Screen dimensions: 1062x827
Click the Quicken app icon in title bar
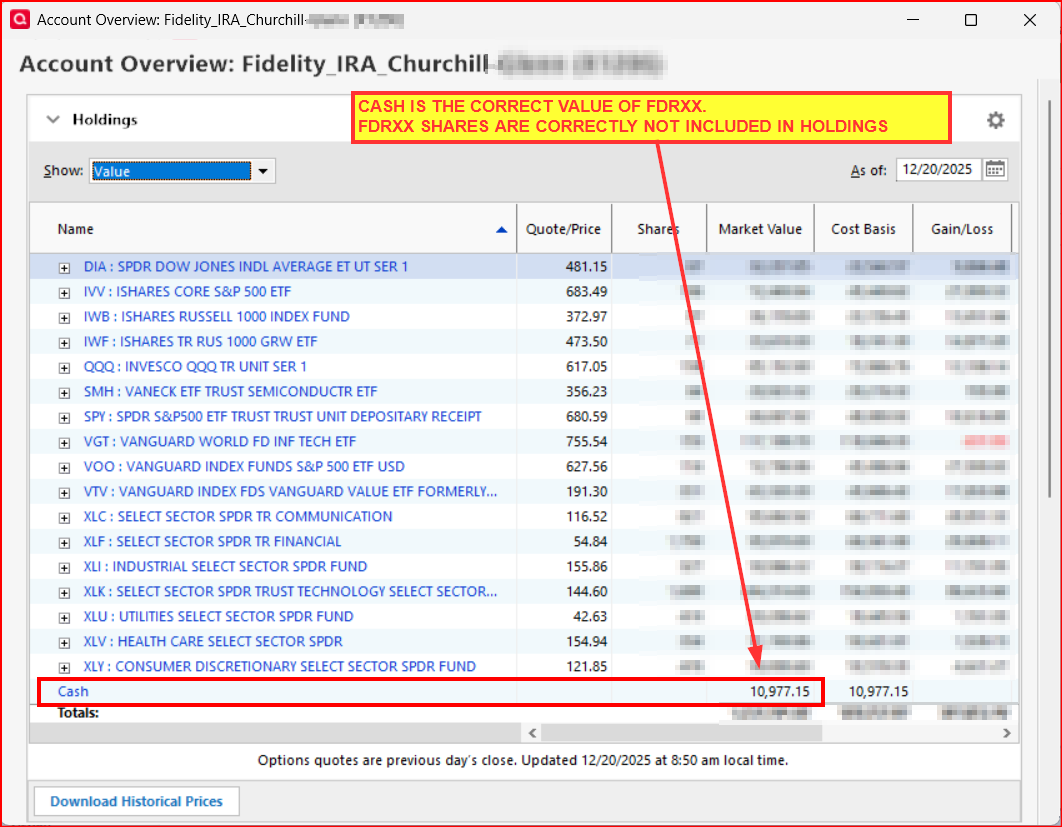tap(20, 20)
